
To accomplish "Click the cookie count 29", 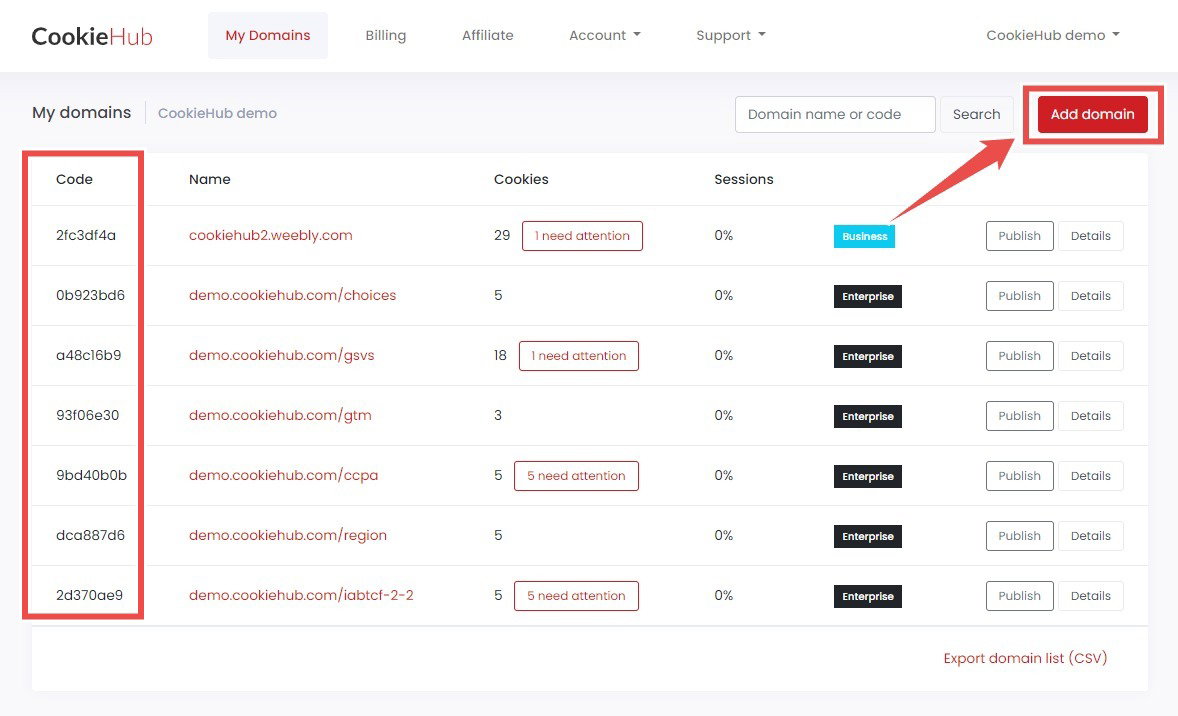I will click(x=502, y=235).
